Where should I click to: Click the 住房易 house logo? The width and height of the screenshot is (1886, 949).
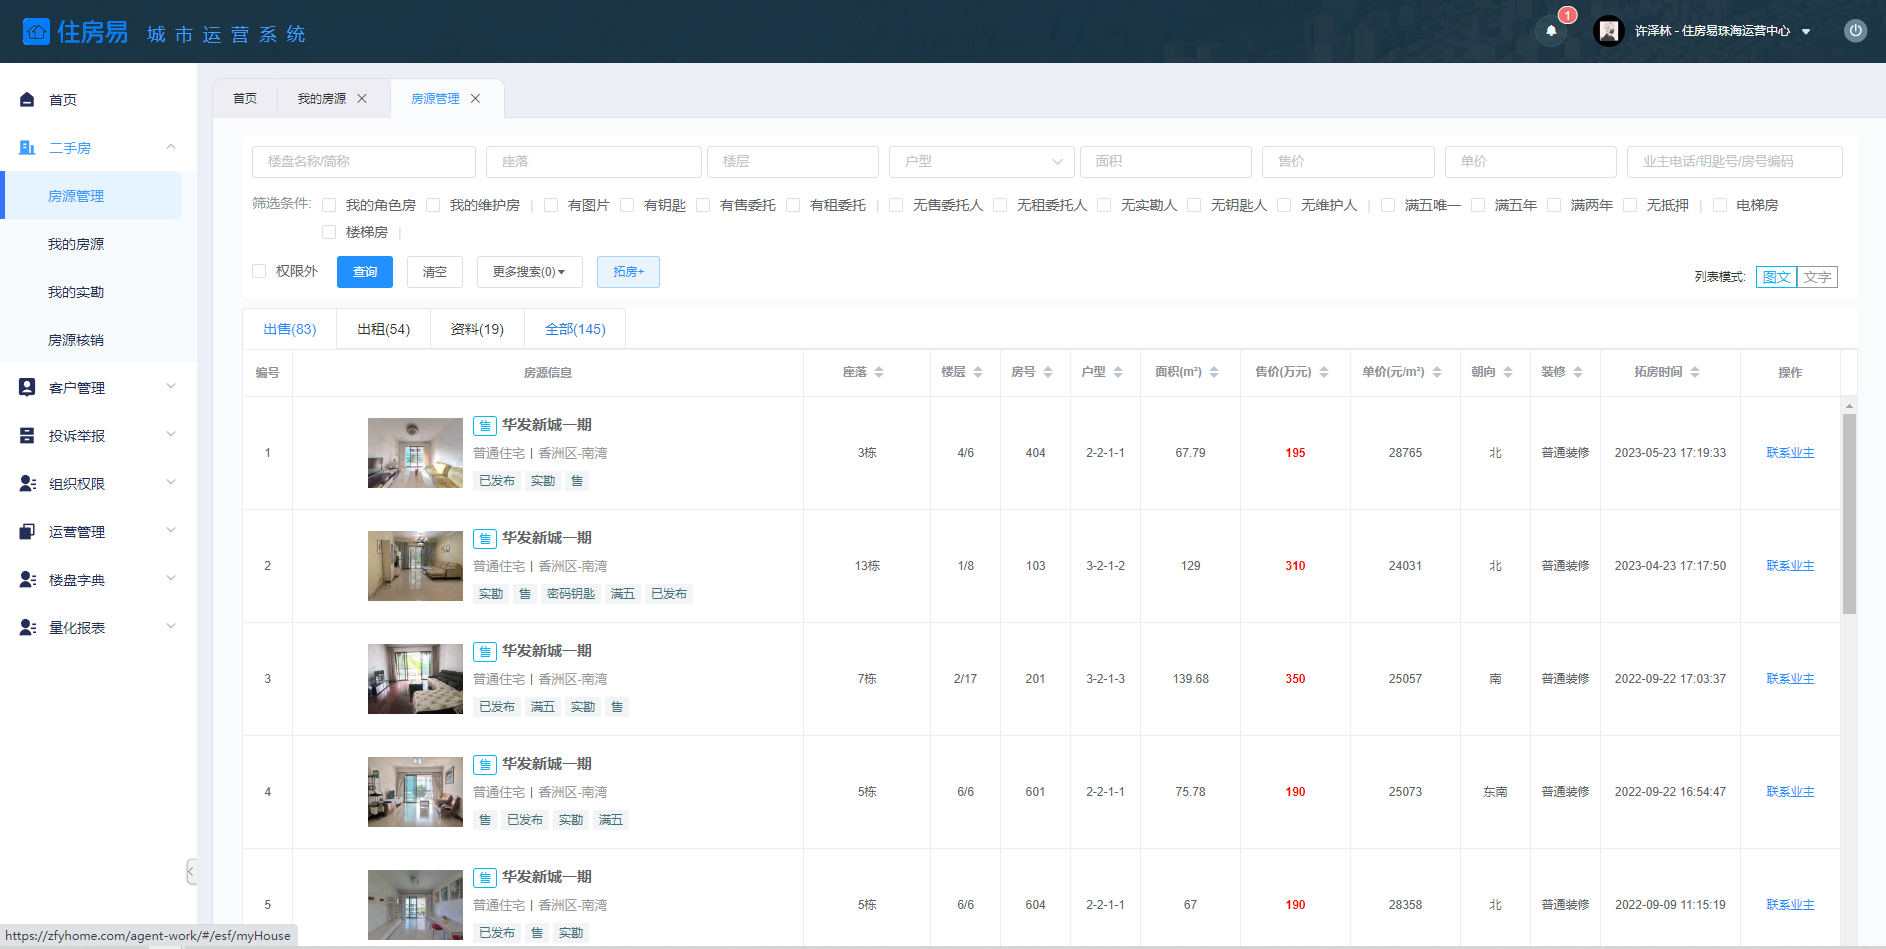(x=36, y=32)
